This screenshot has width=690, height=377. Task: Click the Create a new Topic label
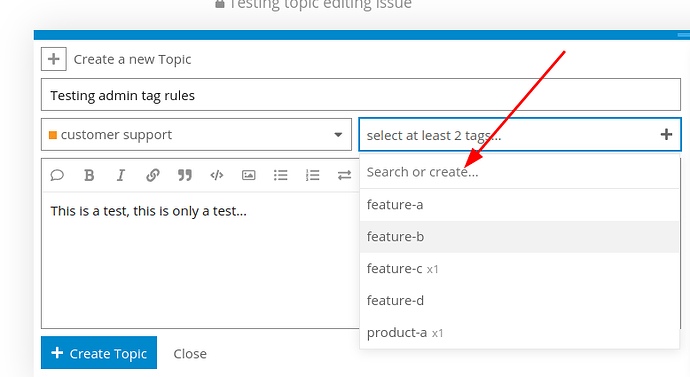pyautogui.click(x=132, y=59)
